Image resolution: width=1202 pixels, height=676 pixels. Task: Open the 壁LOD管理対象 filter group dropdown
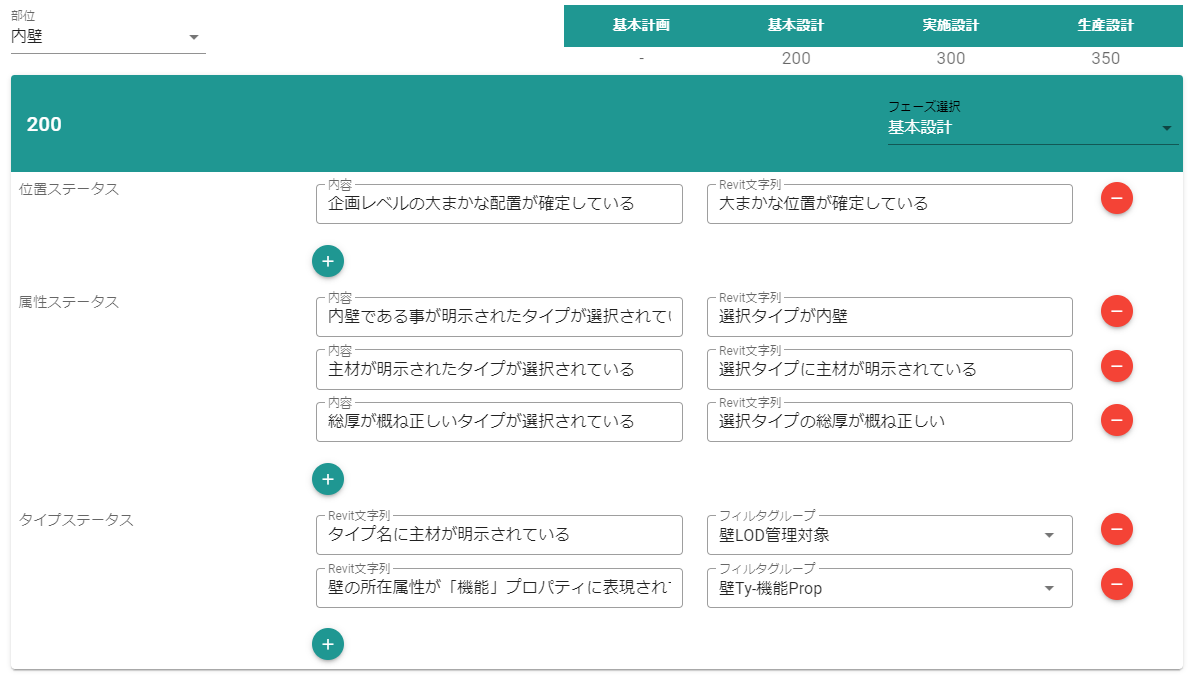[889, 535]
